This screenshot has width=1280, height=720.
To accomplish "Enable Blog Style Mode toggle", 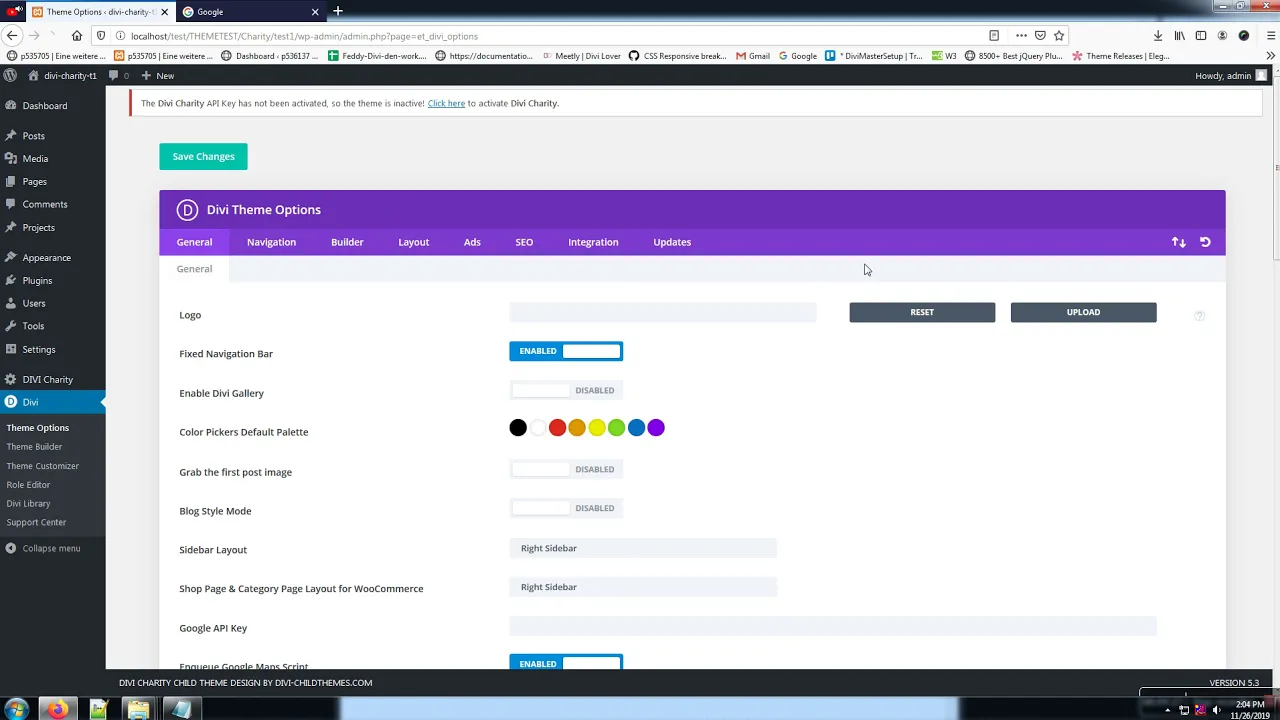I will (566, 508).
